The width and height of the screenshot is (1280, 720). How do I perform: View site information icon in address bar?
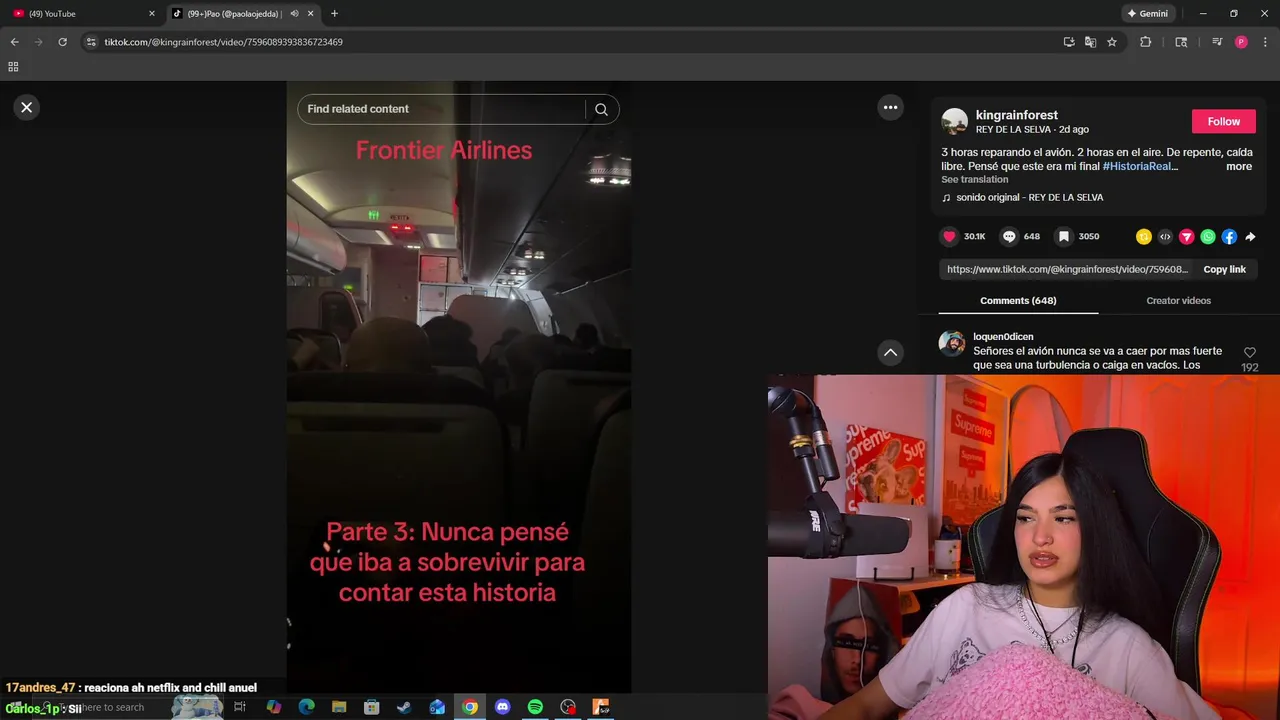pos(91,42)
